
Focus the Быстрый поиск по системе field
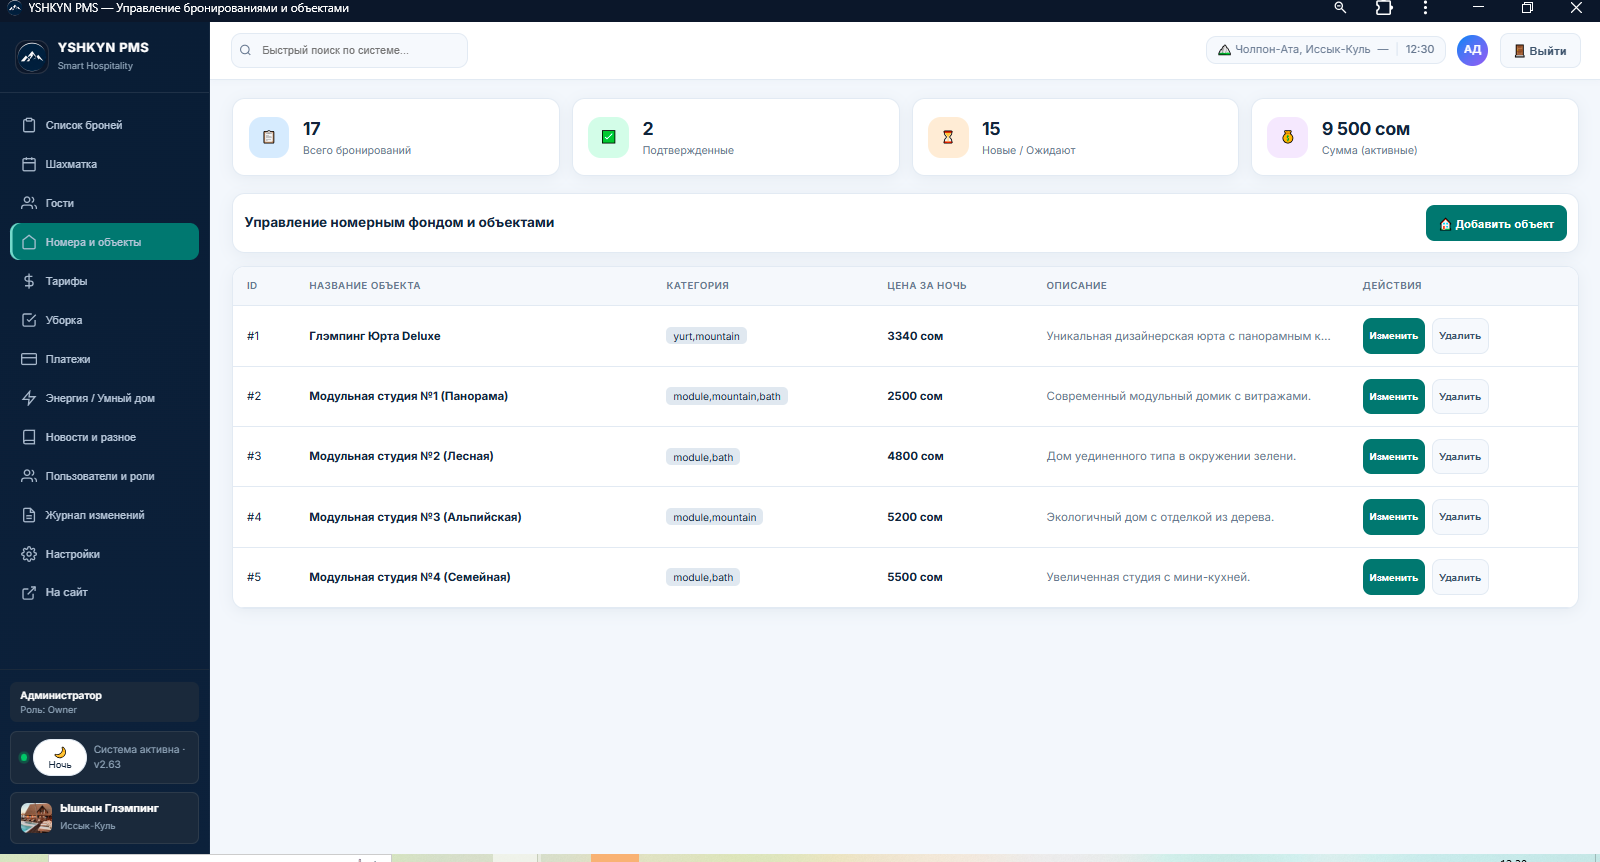click(x=349, y=50)
